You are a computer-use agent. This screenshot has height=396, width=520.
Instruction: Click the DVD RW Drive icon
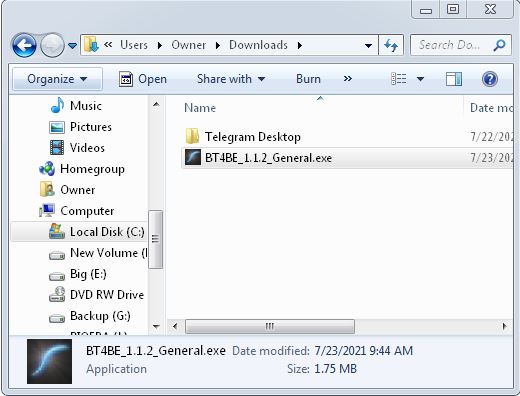coord(57,295)
